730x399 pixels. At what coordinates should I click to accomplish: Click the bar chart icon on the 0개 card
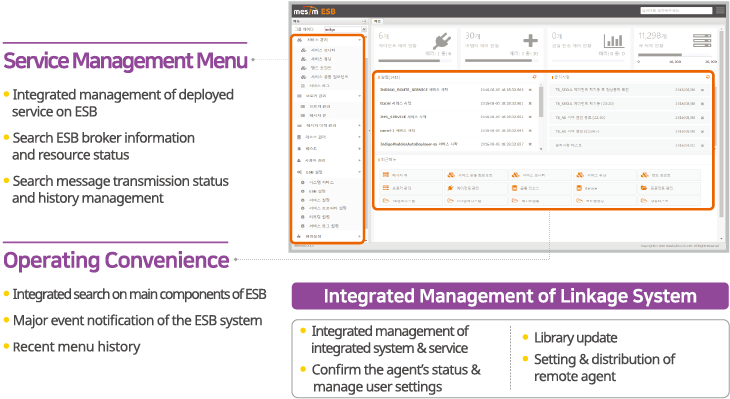614,41
